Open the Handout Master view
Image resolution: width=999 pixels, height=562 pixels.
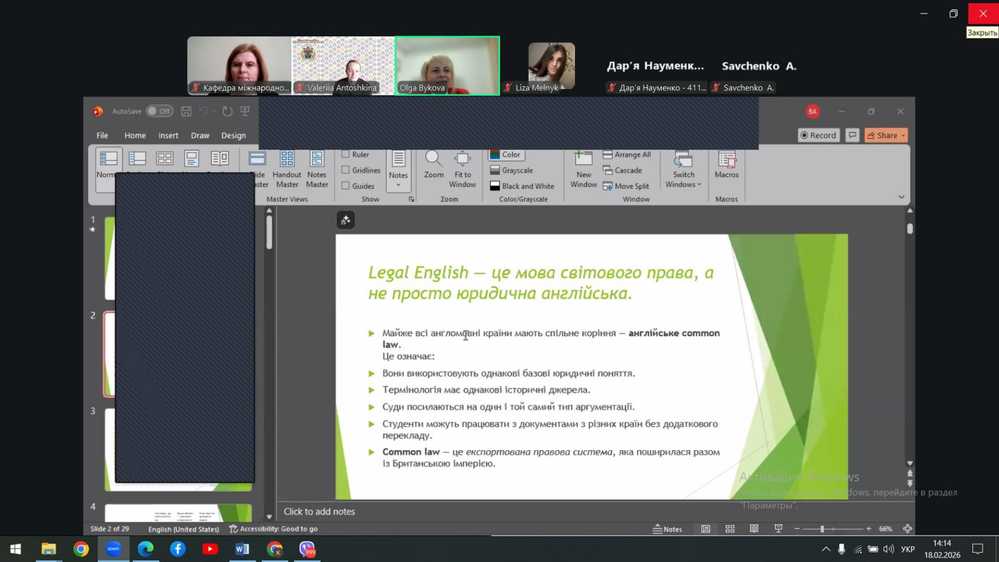click(287, 166)
